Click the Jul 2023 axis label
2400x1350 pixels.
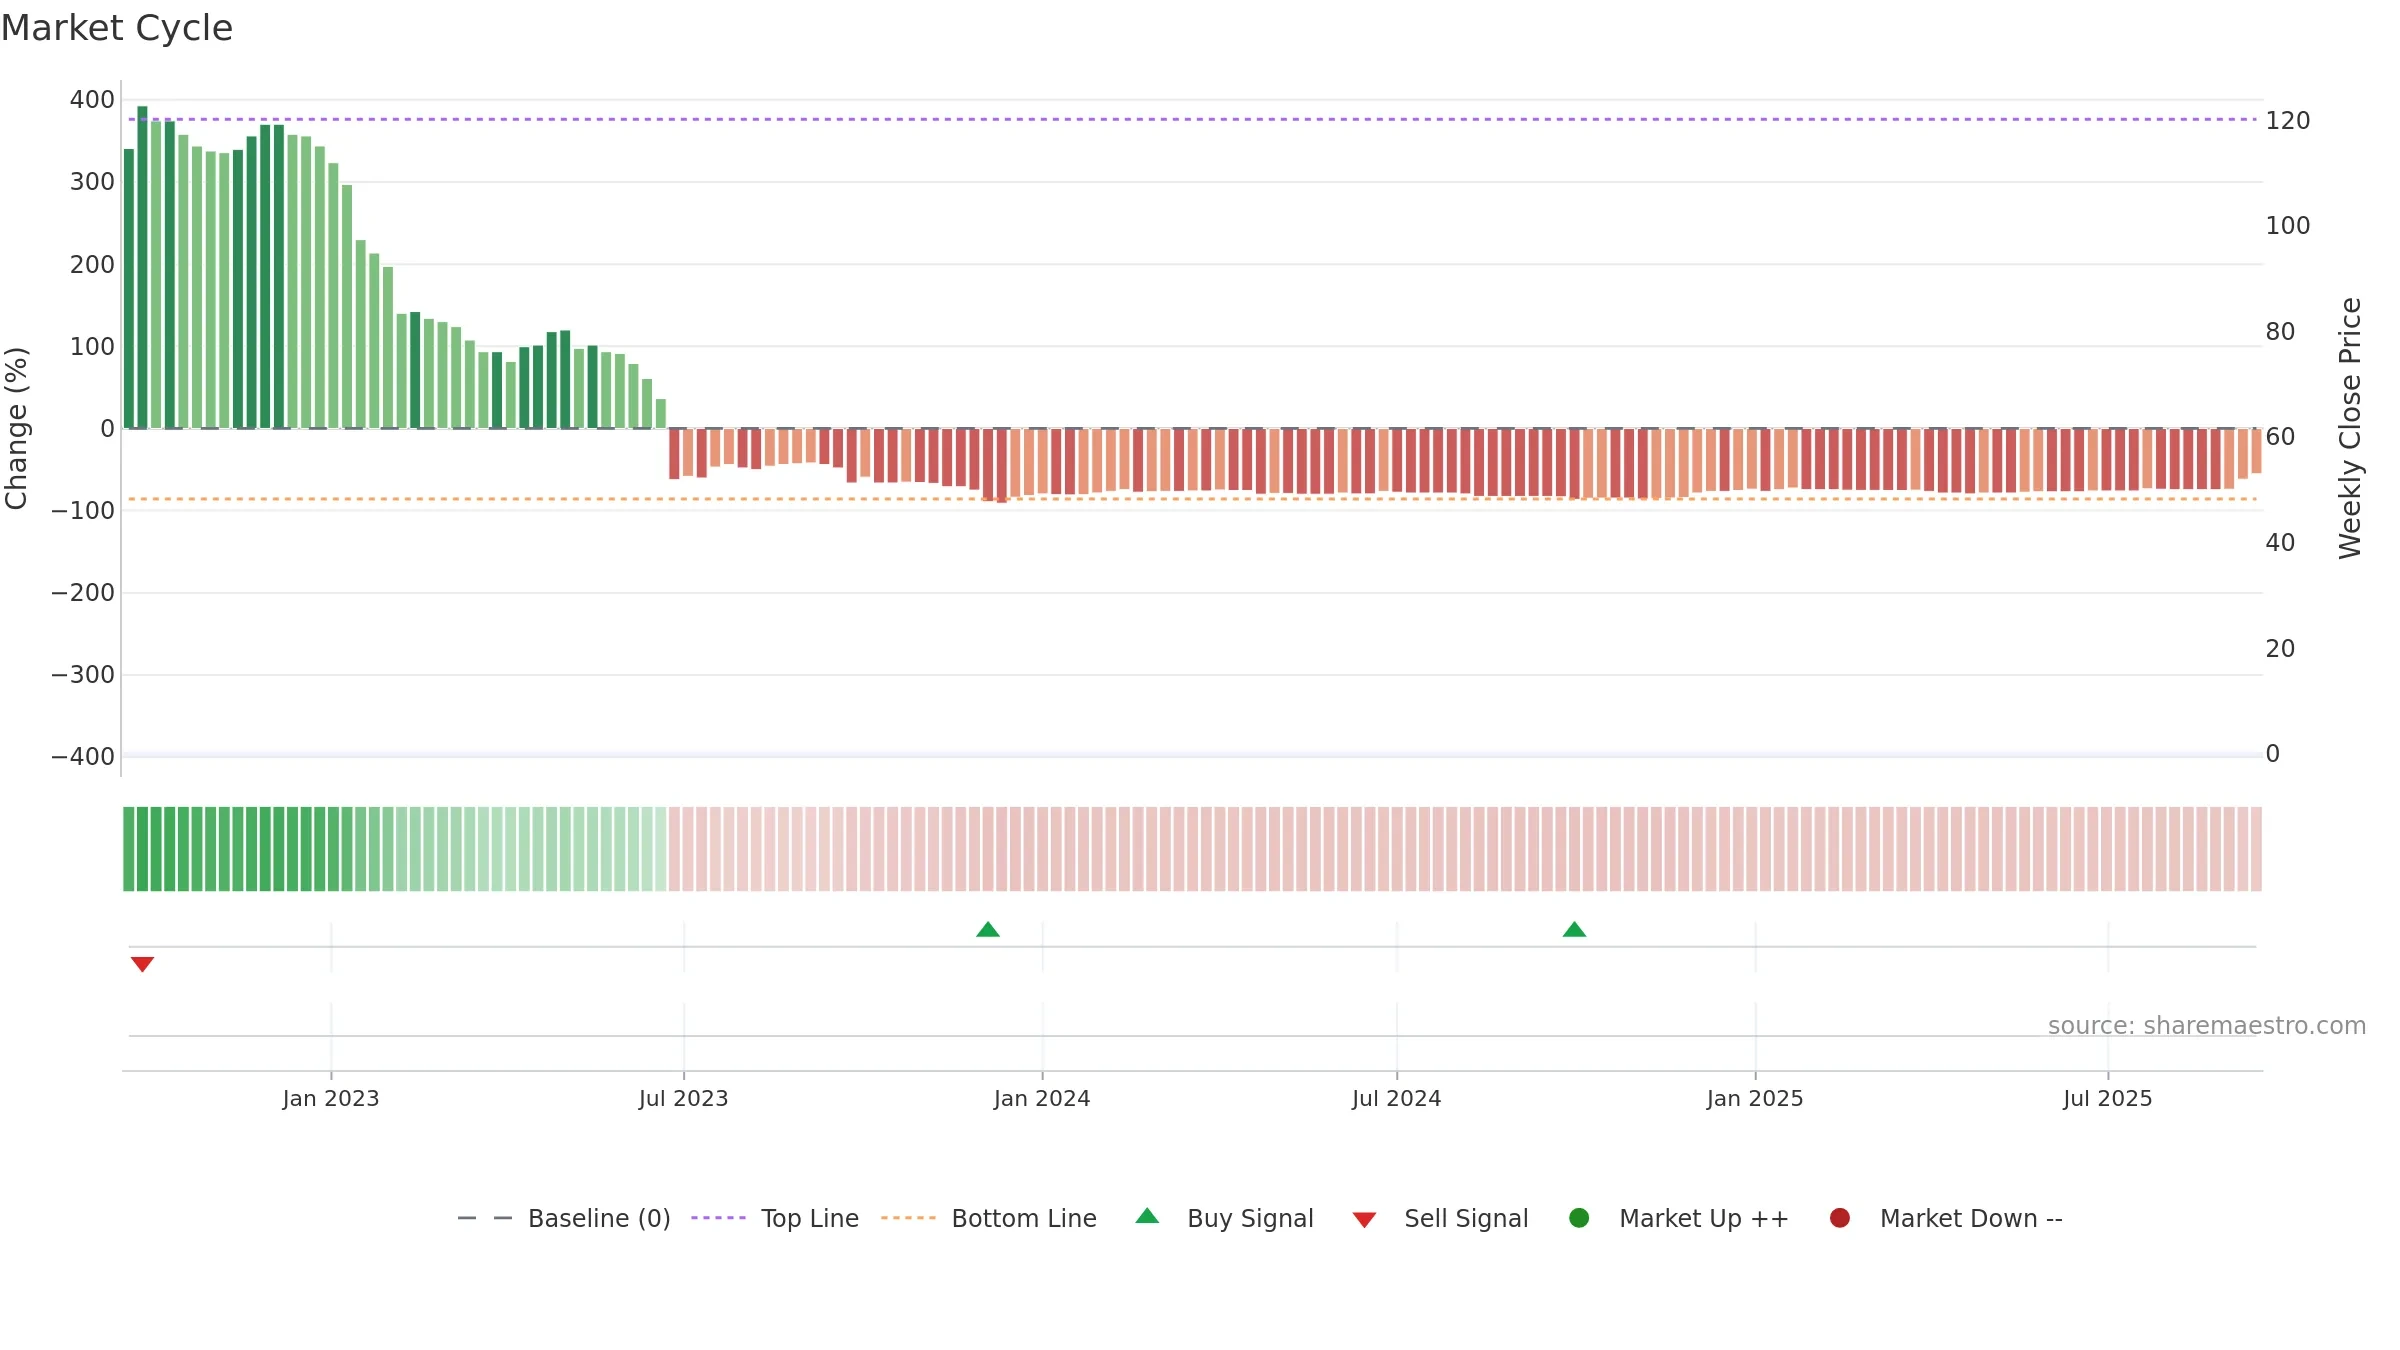coord(684,1099)
